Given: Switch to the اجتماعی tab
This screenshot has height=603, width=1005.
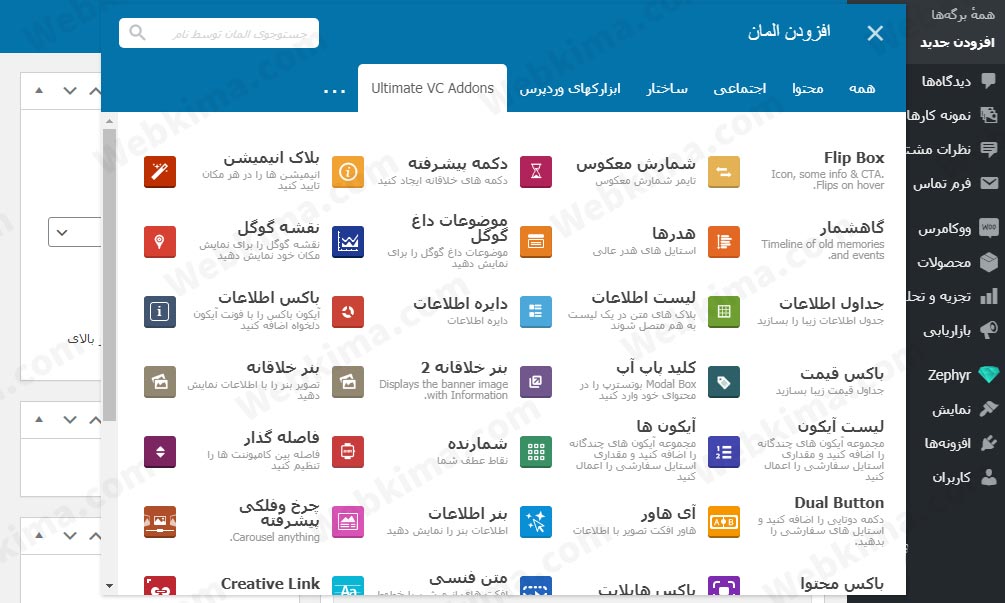Looking at the screenshot, I should 740,88.
